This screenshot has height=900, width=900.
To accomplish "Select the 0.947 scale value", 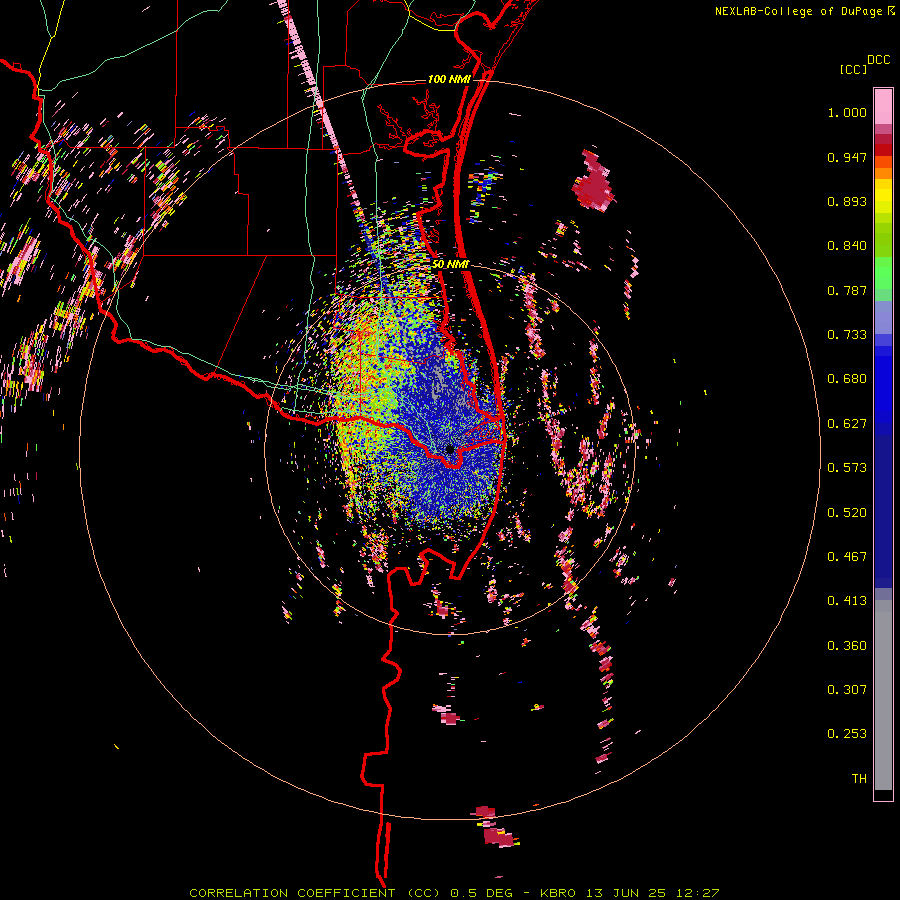I will (847, 157).
